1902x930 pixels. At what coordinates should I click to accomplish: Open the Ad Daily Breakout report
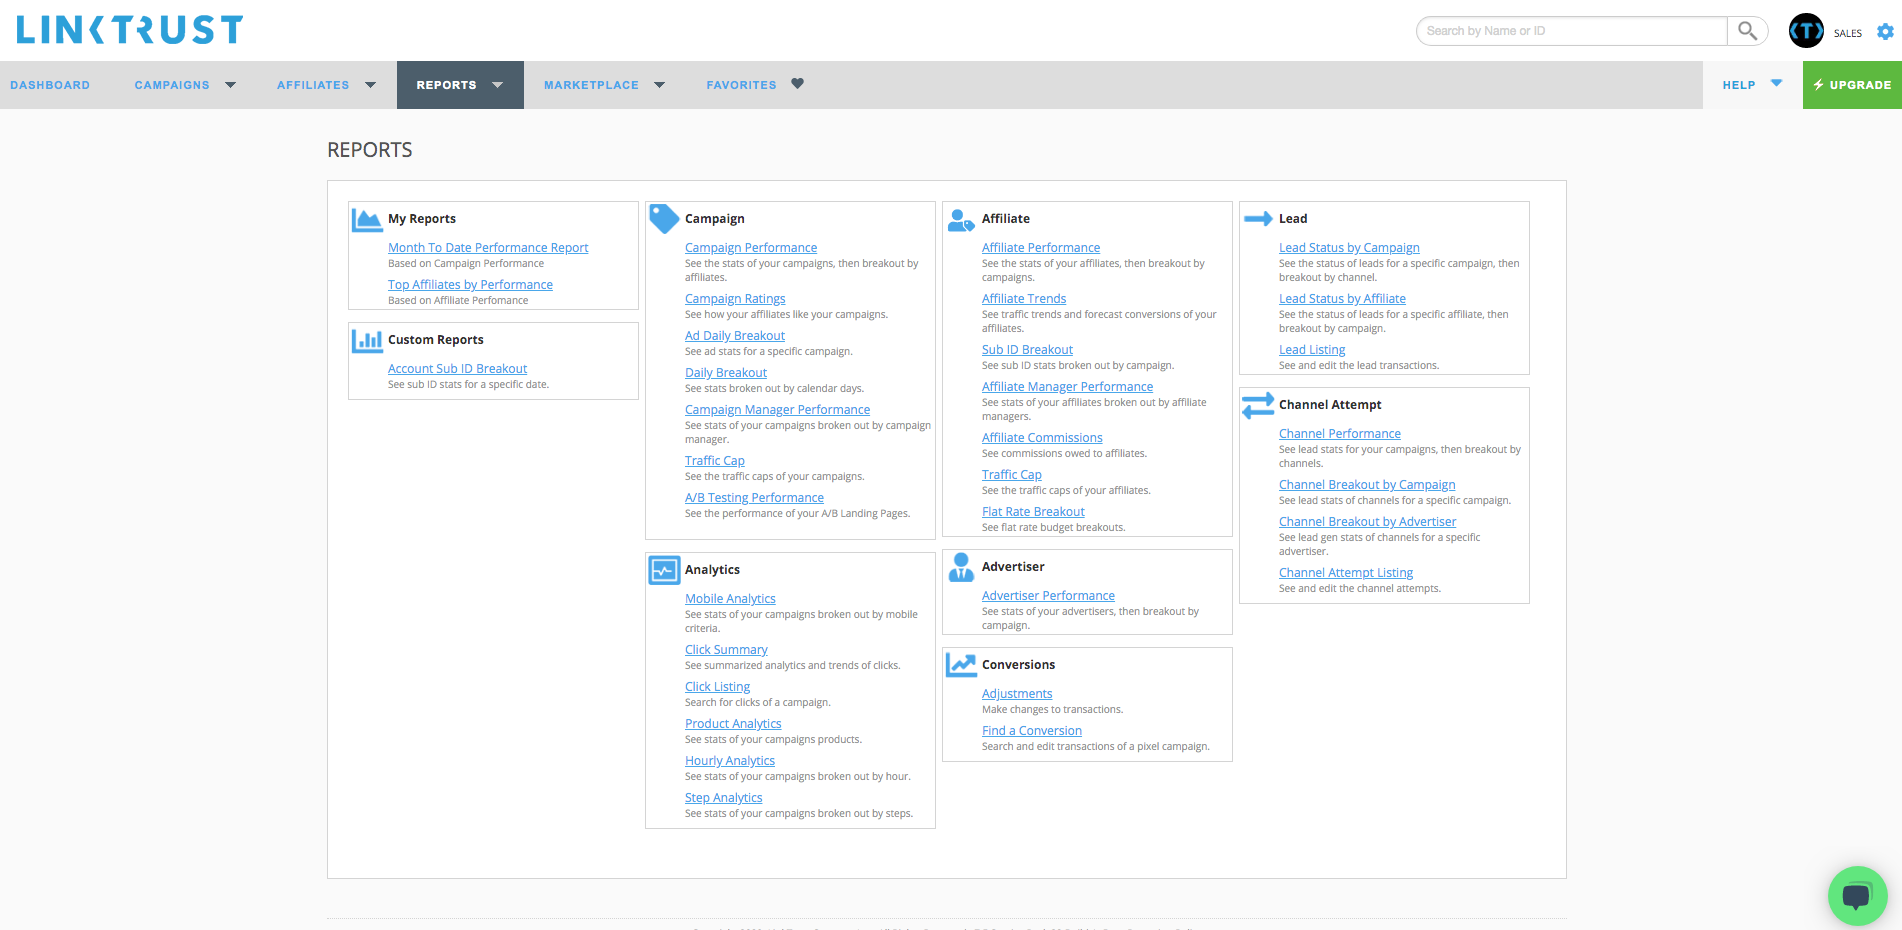735,336
